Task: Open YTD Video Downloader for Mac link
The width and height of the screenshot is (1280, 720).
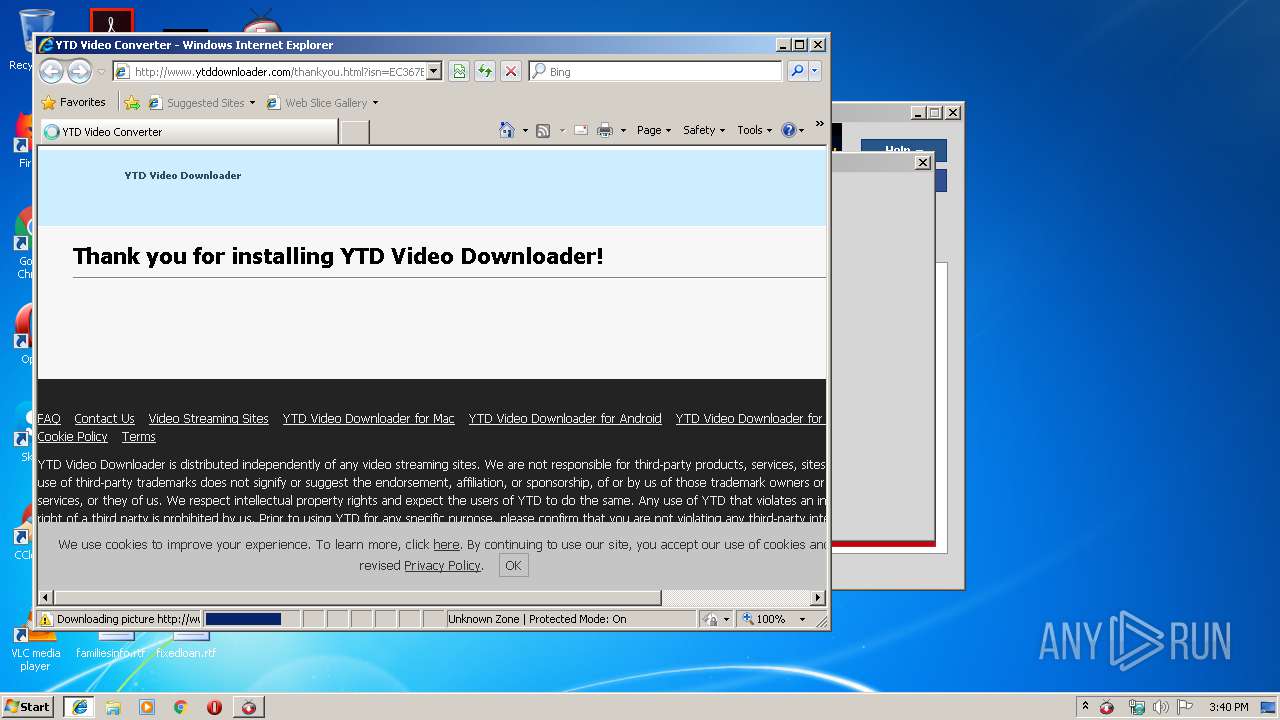Action: pos(369,419)
